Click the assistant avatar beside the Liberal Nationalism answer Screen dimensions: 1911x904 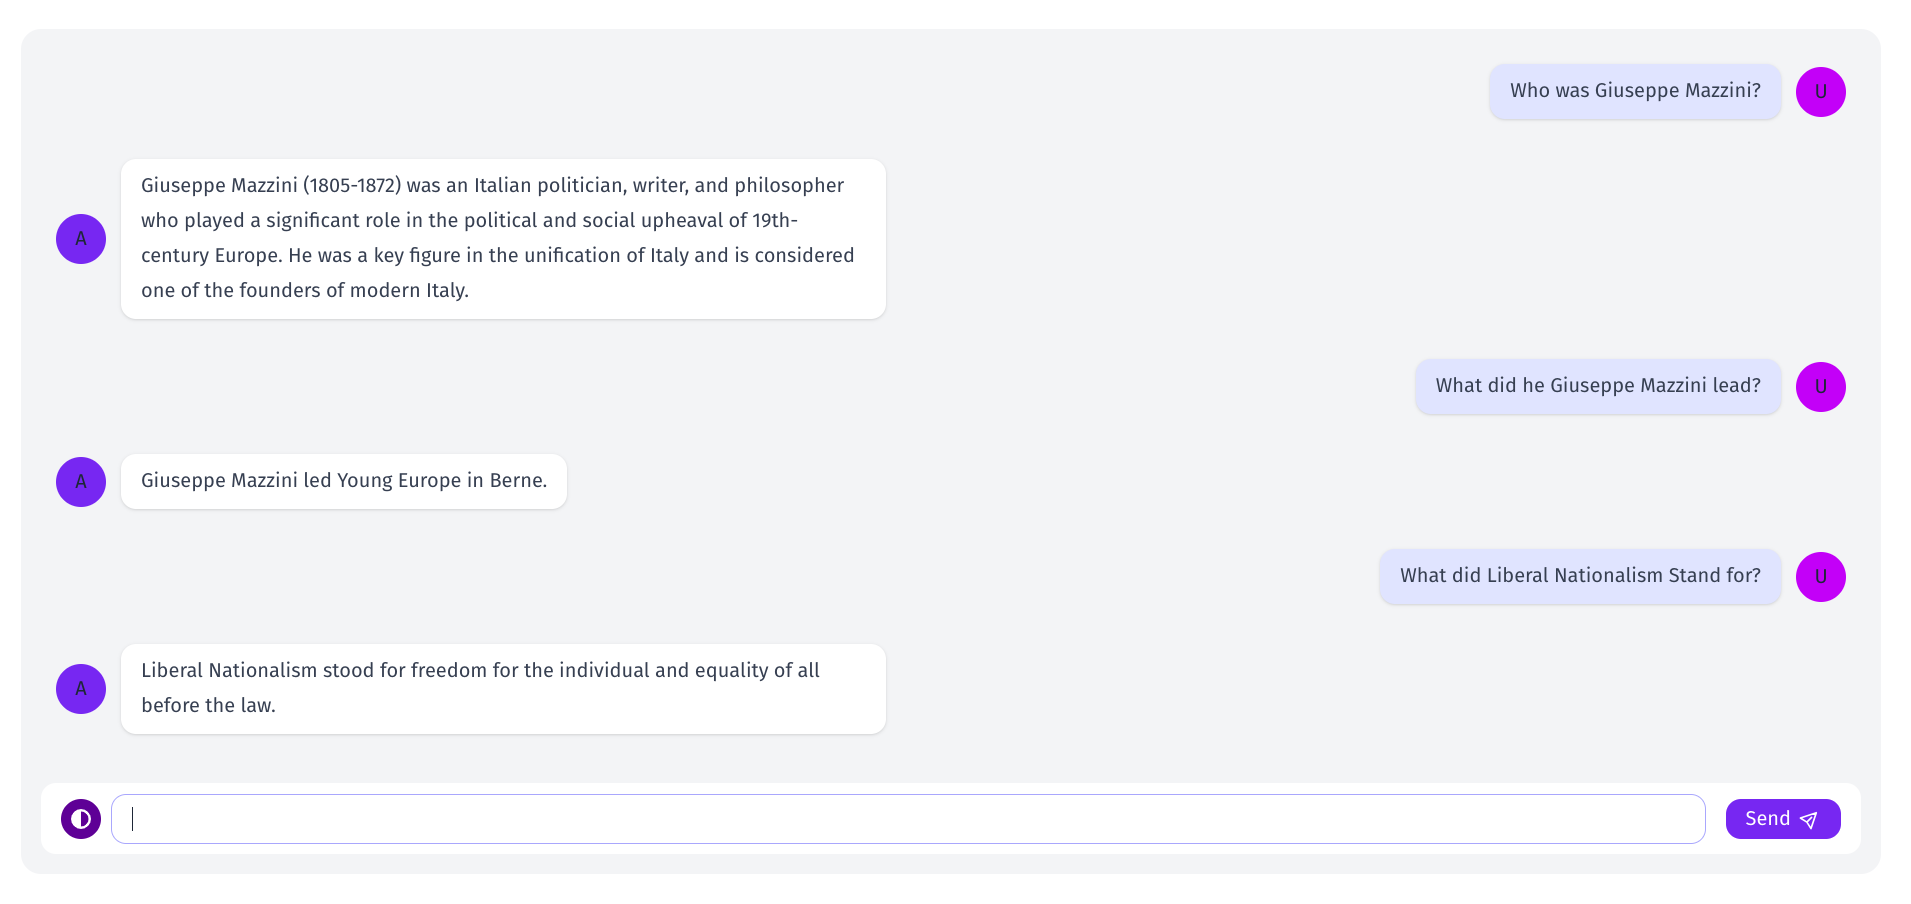tap(81, 689)
